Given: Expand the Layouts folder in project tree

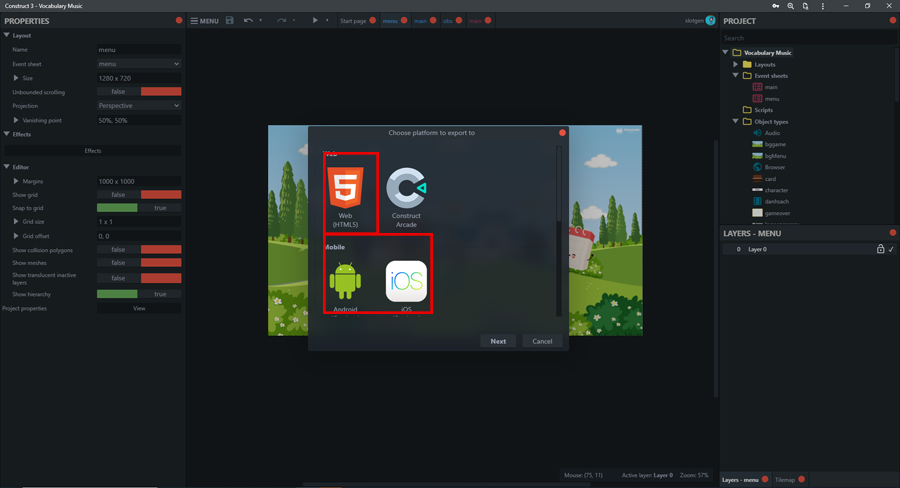Looking at the screenshot, I should (x=736, y=64).
